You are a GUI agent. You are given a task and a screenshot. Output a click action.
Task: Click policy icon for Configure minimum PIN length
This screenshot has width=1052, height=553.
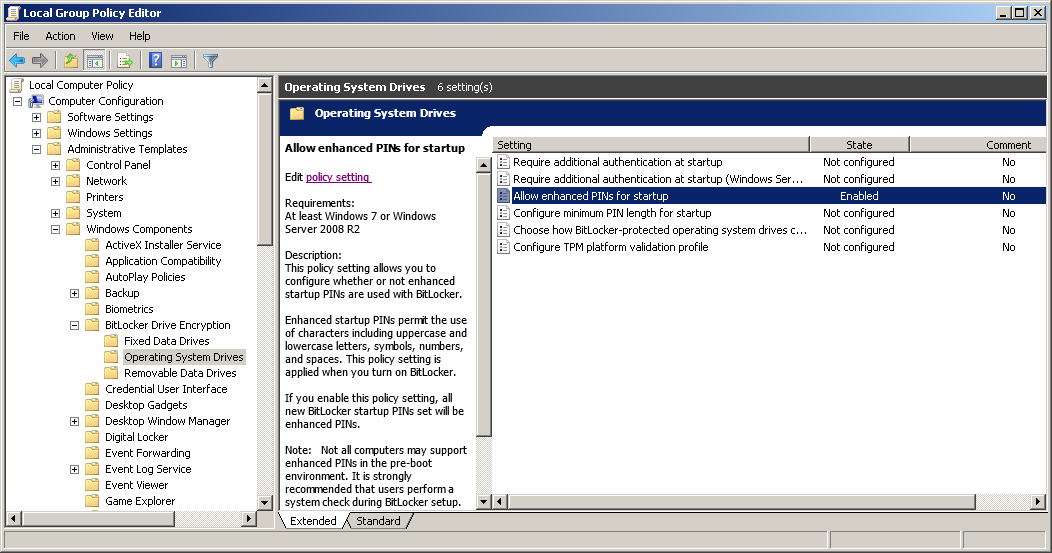pos(503,213)
